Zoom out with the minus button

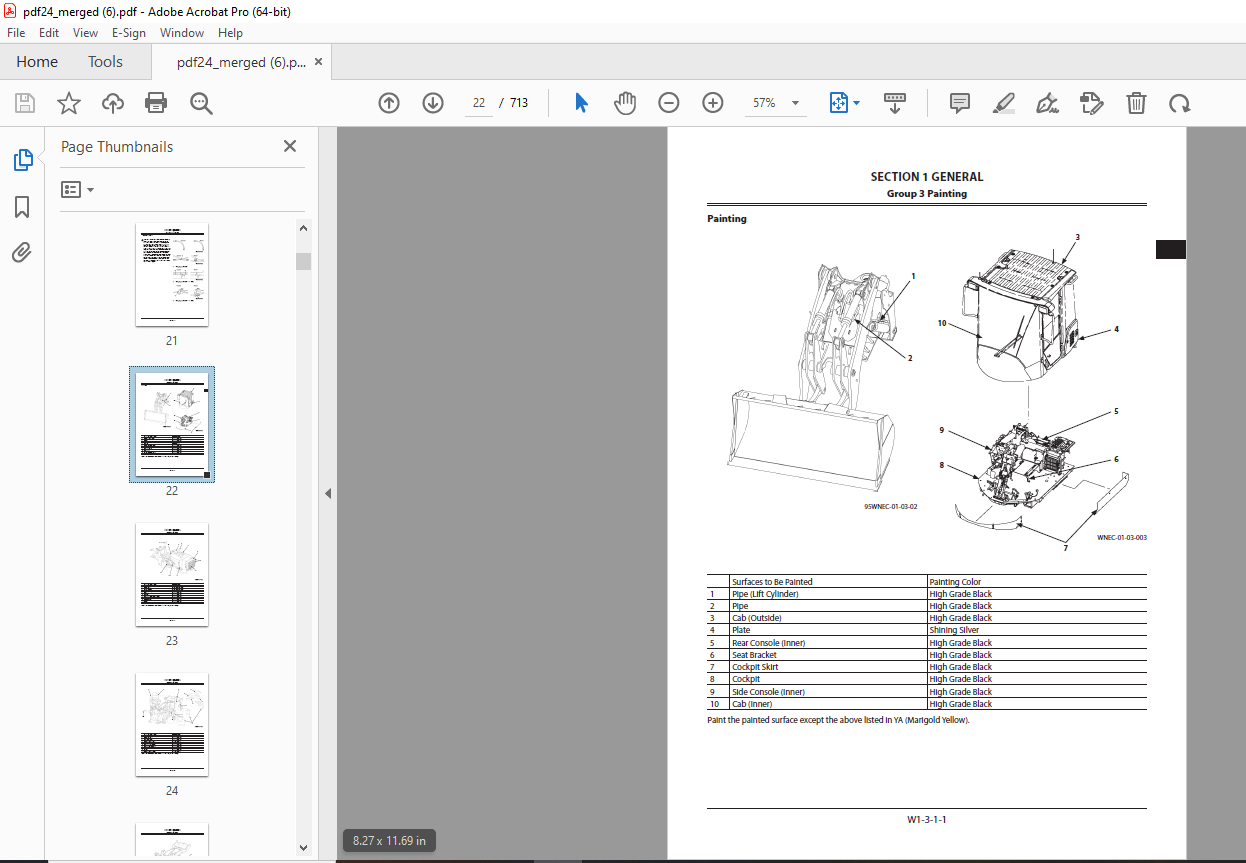point(669,103)
